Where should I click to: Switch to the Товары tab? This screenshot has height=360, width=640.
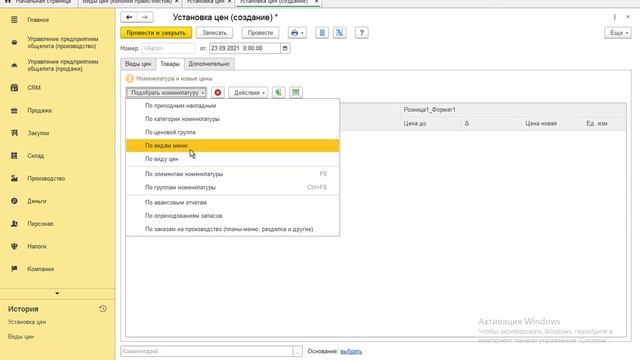pos(170,64)
